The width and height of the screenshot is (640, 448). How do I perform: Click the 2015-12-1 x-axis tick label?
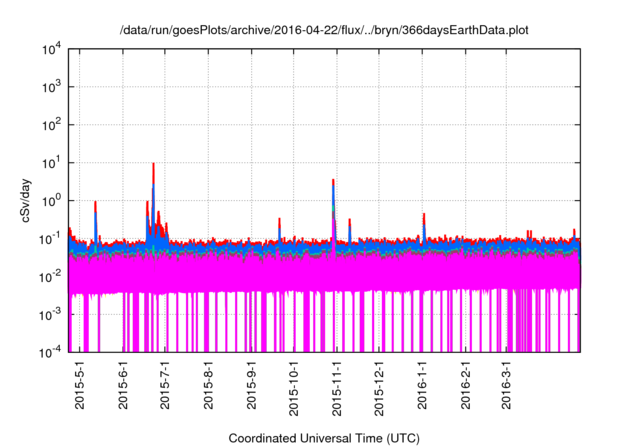pos(380,388)
